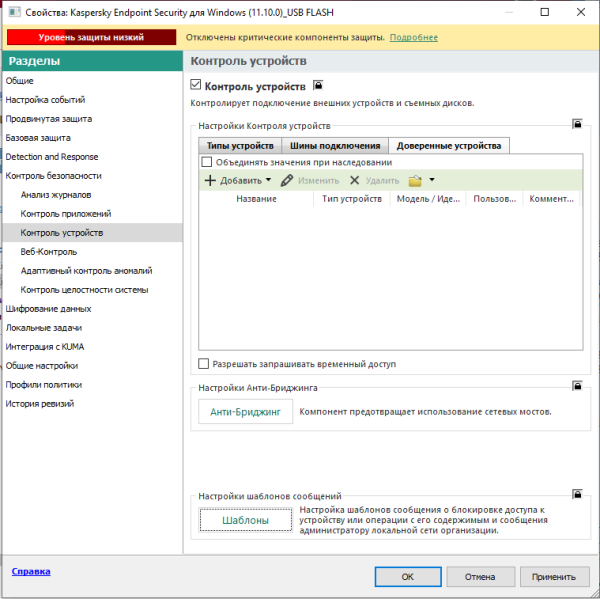Uncheck the Контроль устройств checkbox

tap(196, 85)
